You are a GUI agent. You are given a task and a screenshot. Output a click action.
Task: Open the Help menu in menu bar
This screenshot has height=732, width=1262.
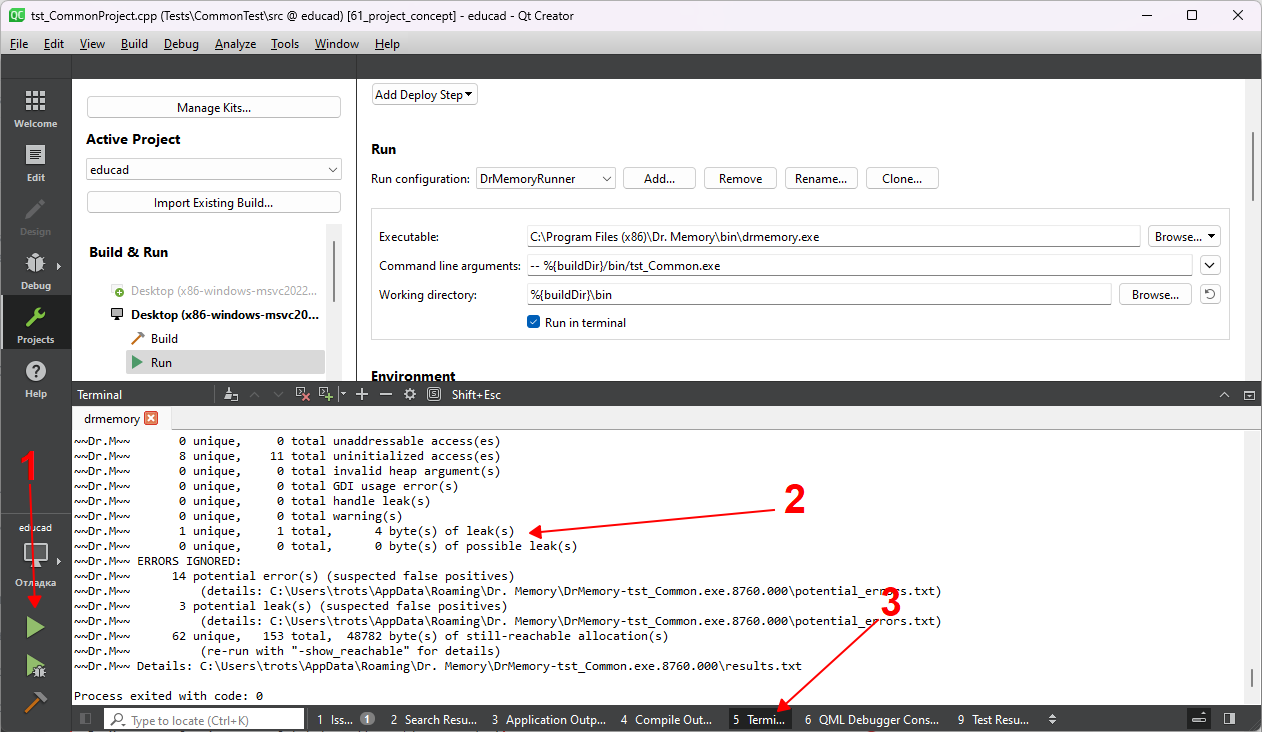click(x=387, y=44)
